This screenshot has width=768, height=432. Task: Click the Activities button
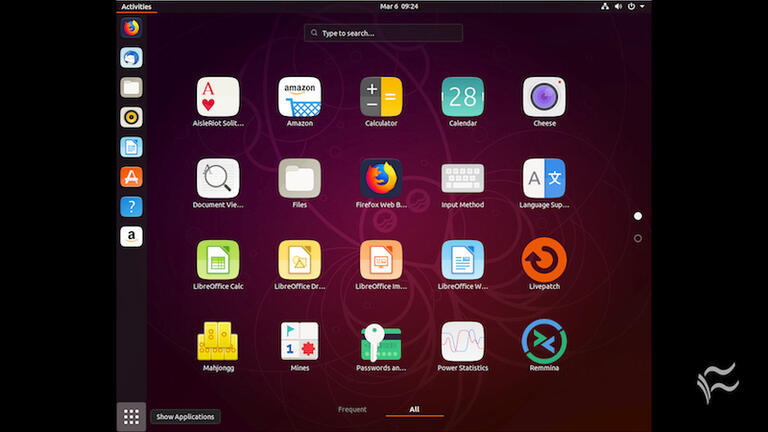click(136, 7)
